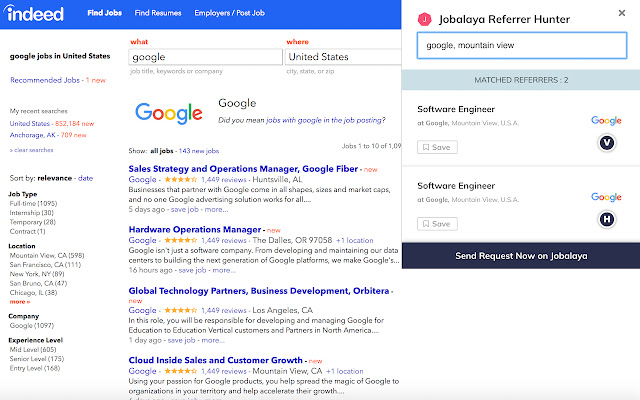Image resolution: width=640 pixels, height=400 pixels.
Task: Close the Jobalaya Referrer Hunter panel
Action: [622, 13]
